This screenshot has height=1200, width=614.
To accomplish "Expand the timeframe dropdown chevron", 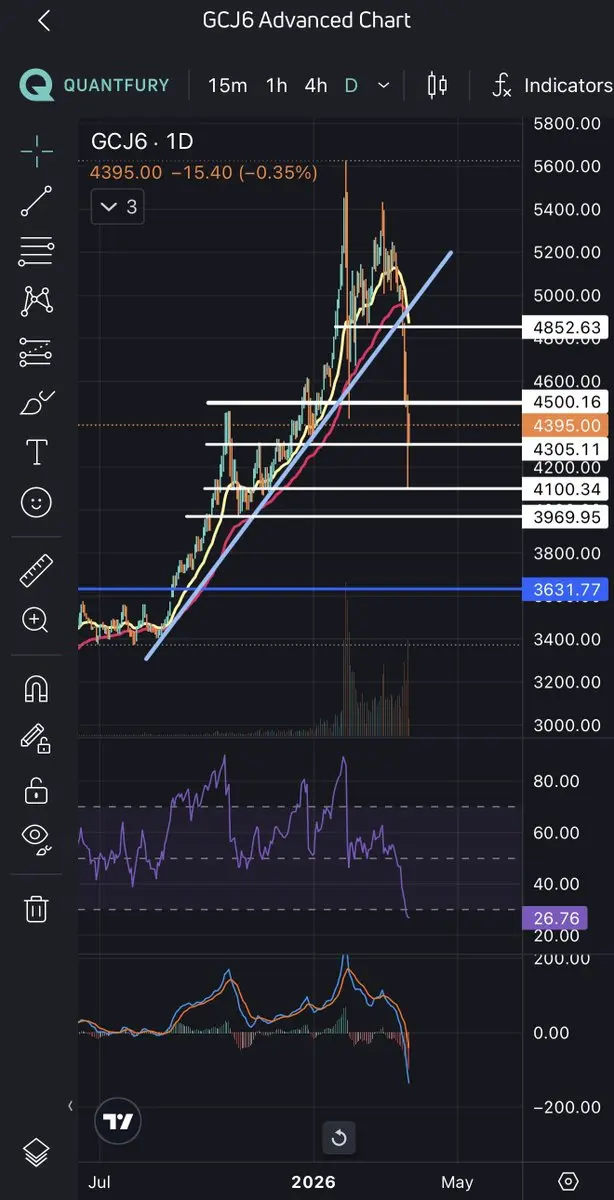I will tap(383, 86).
